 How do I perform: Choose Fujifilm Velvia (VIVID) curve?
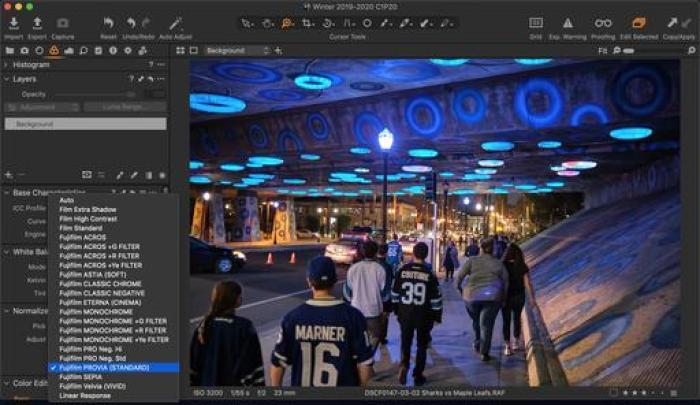[113, 386]
